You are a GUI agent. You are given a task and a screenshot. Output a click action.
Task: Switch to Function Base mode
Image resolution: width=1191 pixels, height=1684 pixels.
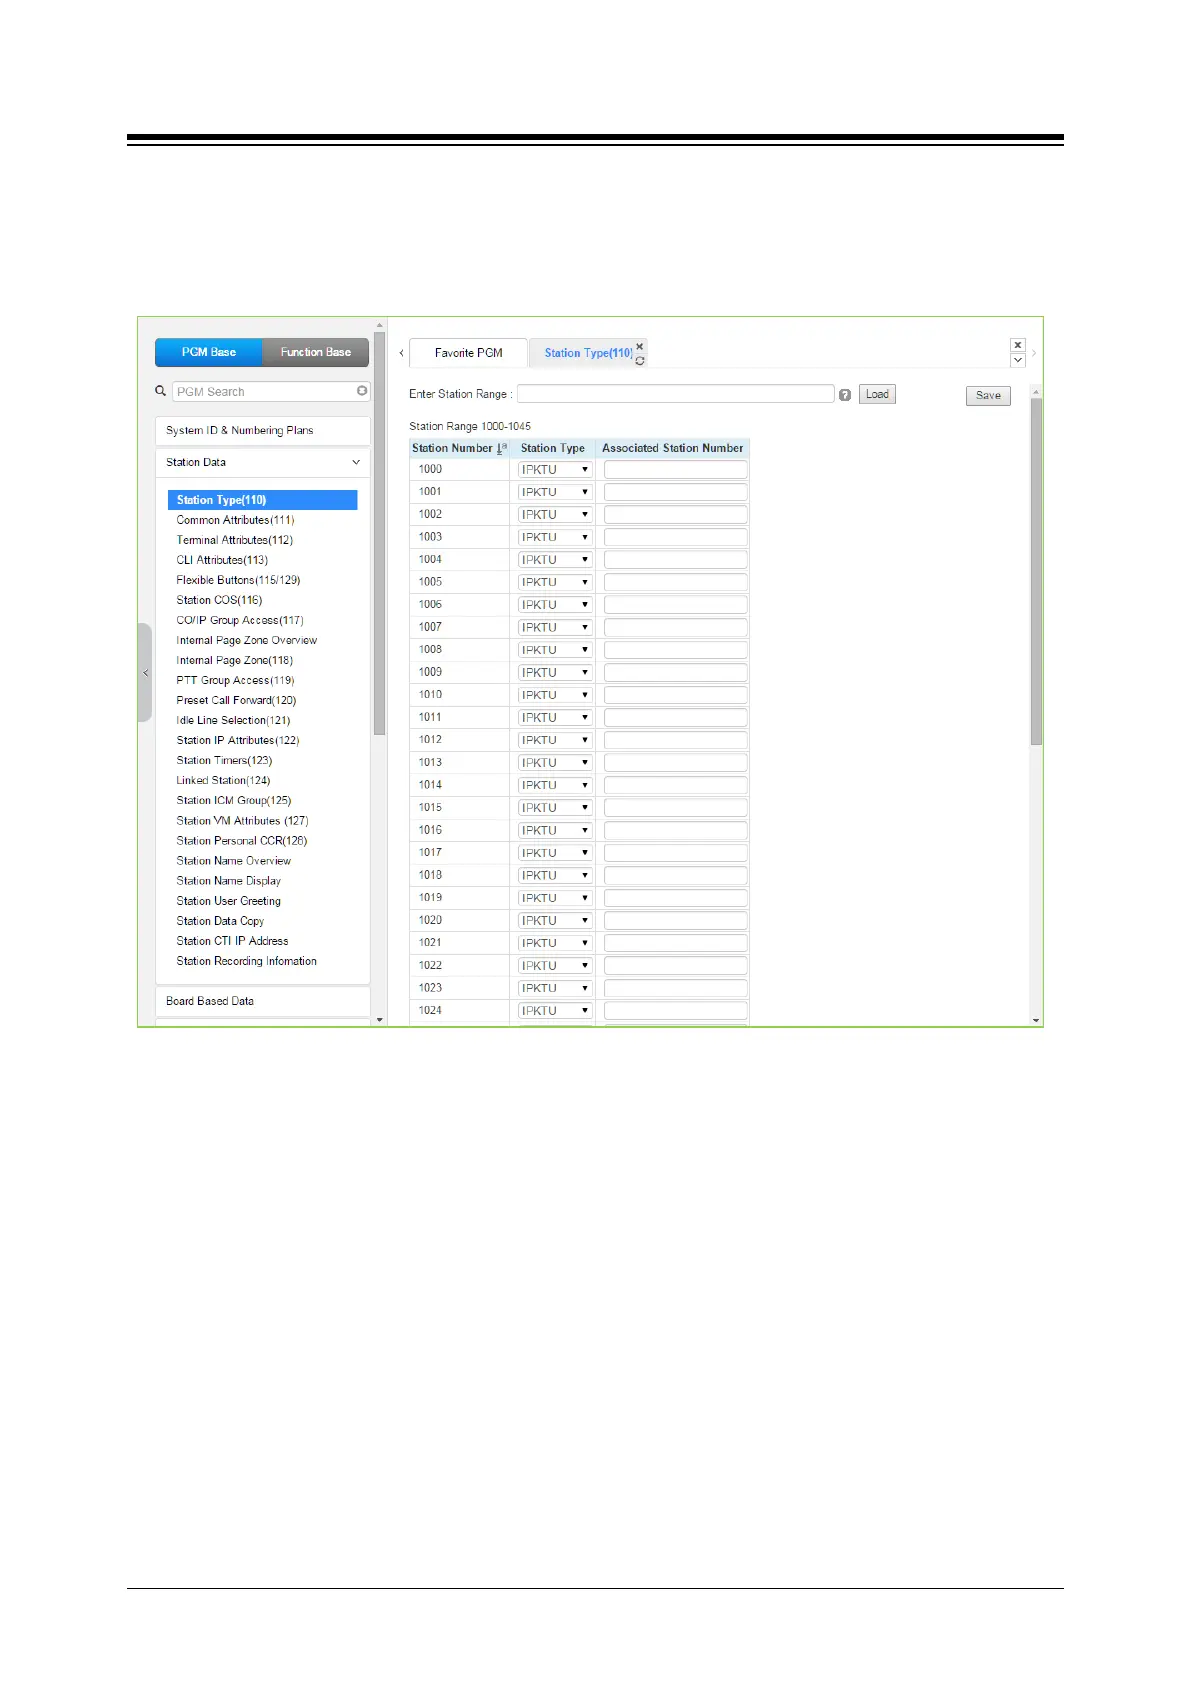316,352
